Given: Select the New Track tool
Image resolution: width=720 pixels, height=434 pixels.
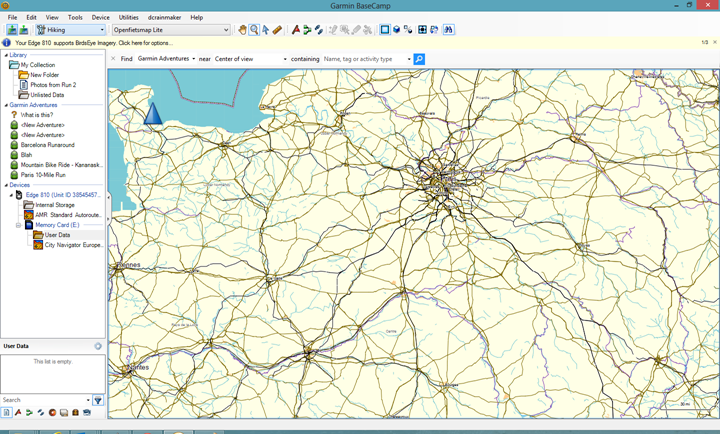Looking at the screenshot, I should [x=318, y=30].
